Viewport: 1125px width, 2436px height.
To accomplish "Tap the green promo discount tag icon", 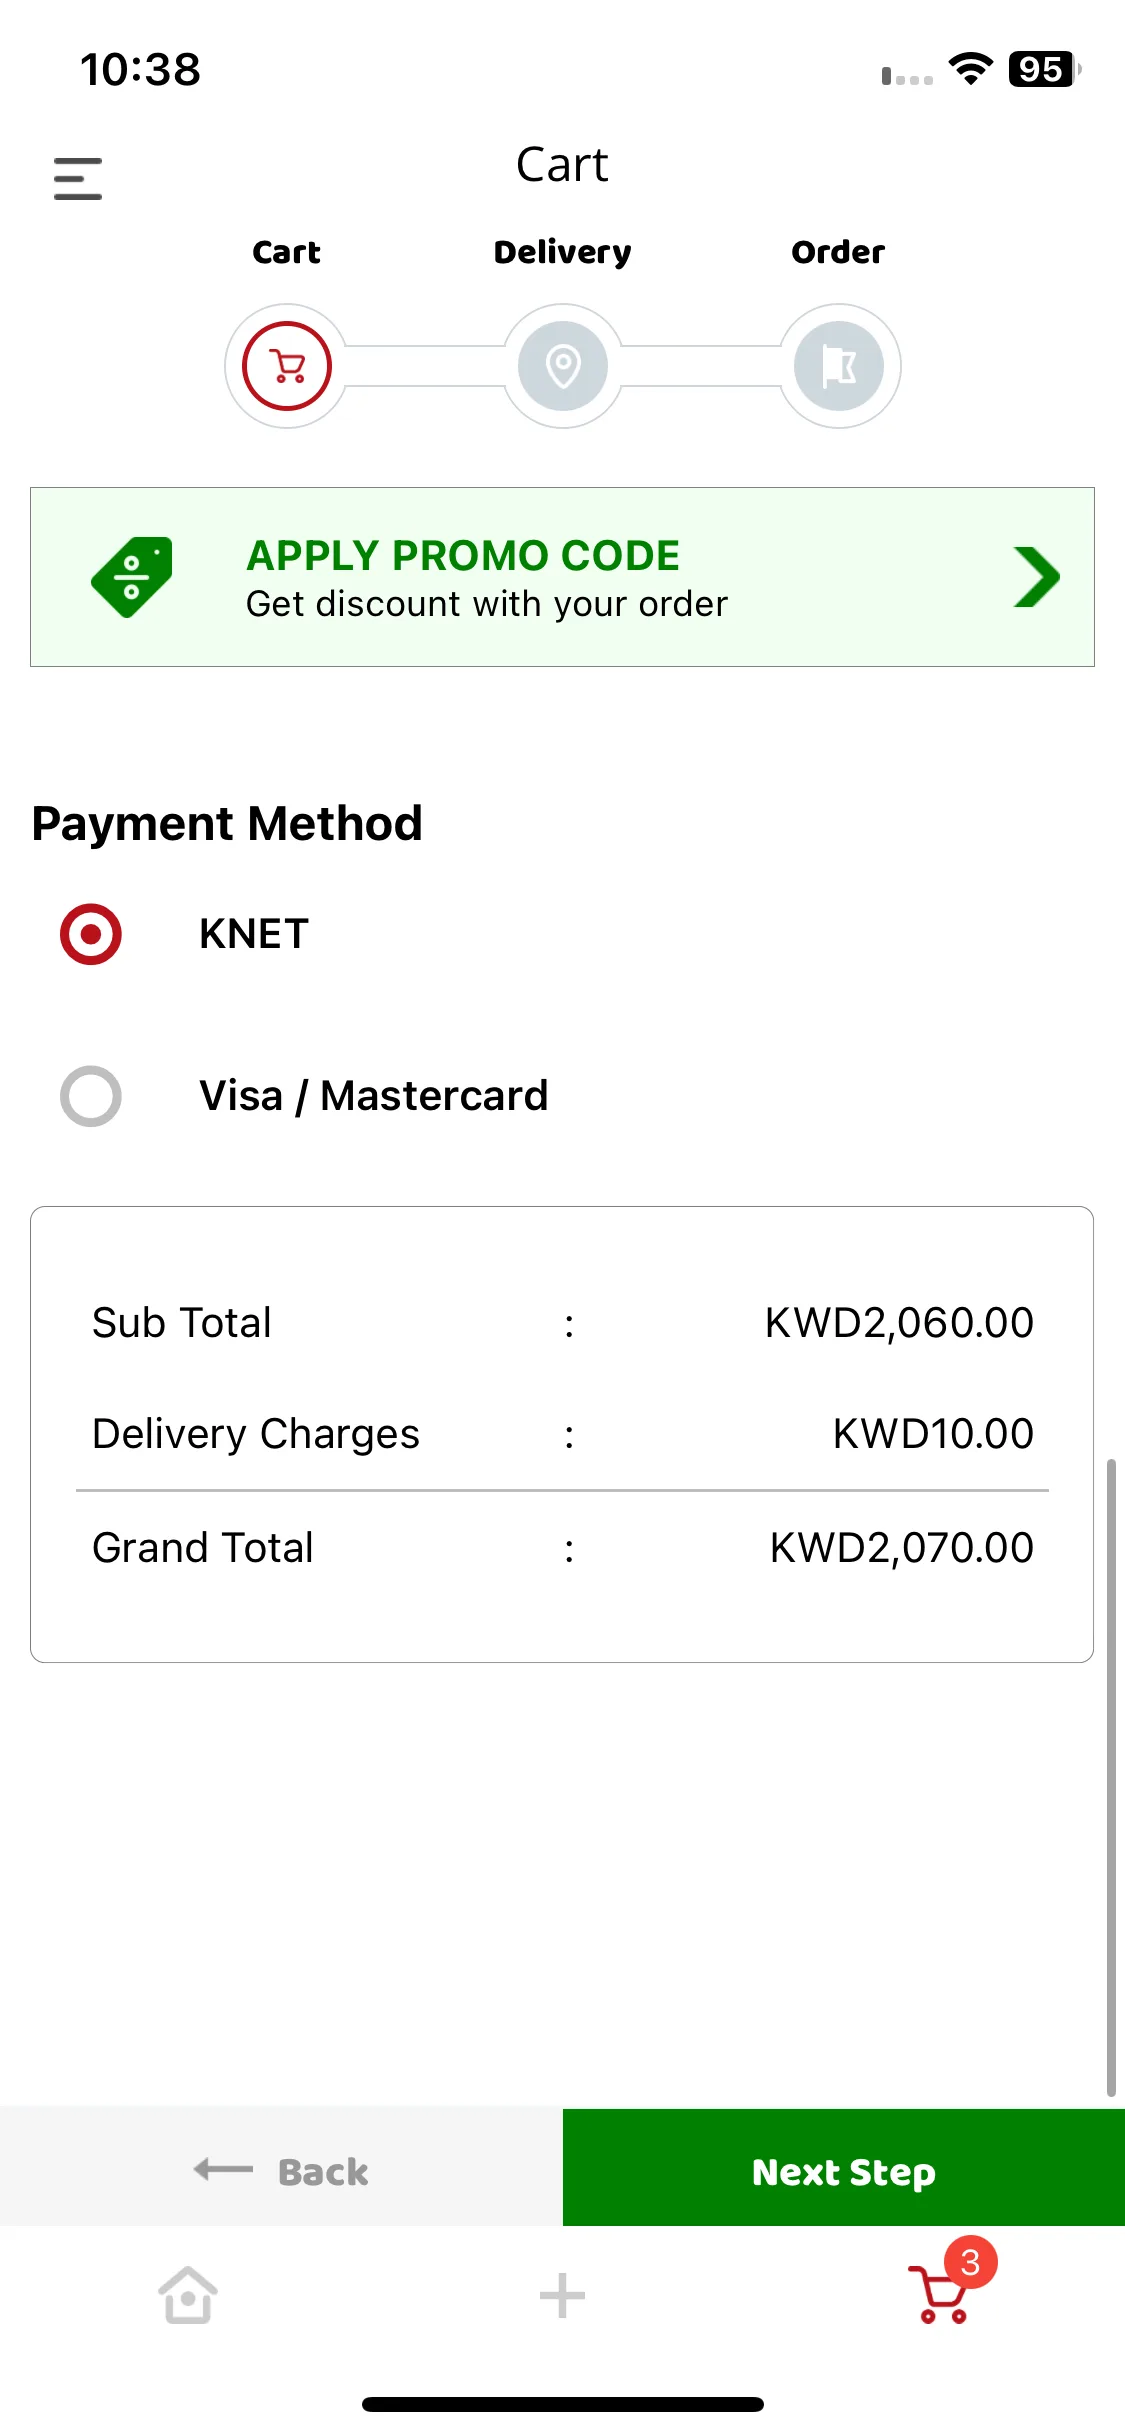I will point(131,577).
